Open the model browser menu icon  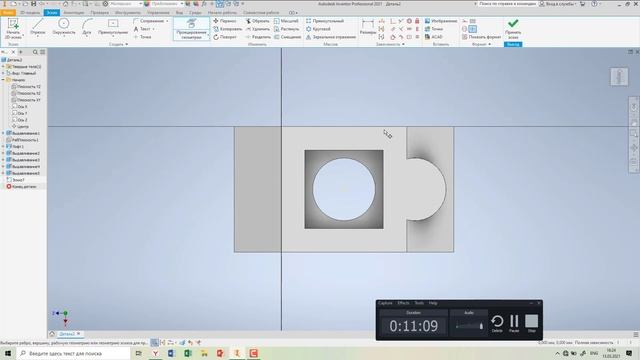point(42,52)
